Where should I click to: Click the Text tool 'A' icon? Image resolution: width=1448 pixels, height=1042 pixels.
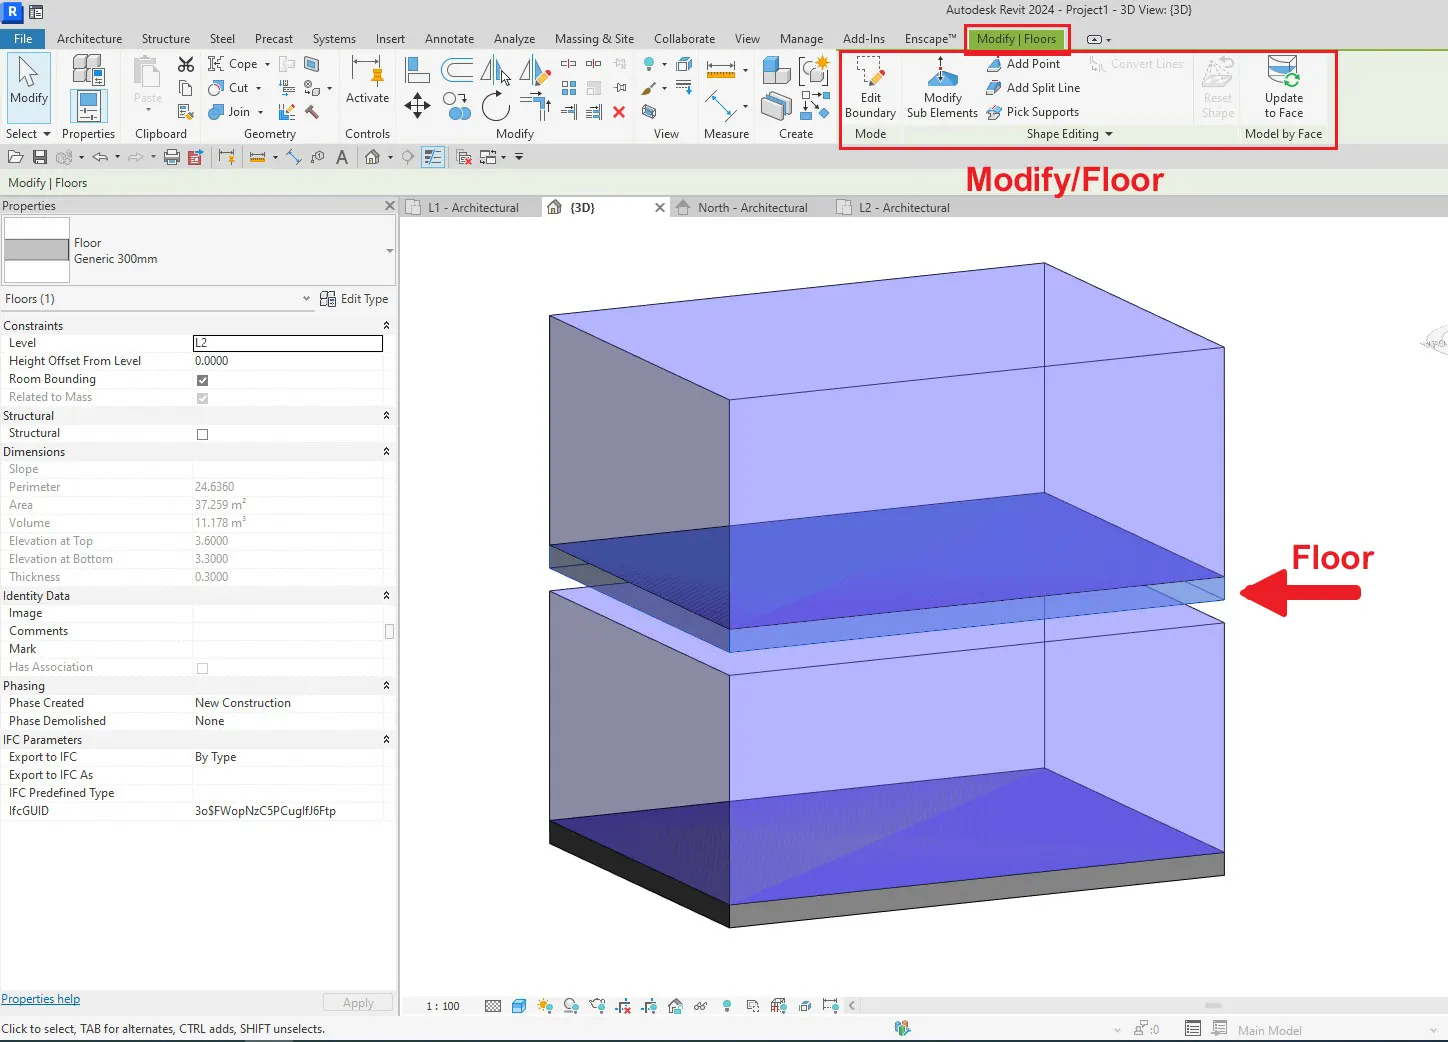click(342, 157)
